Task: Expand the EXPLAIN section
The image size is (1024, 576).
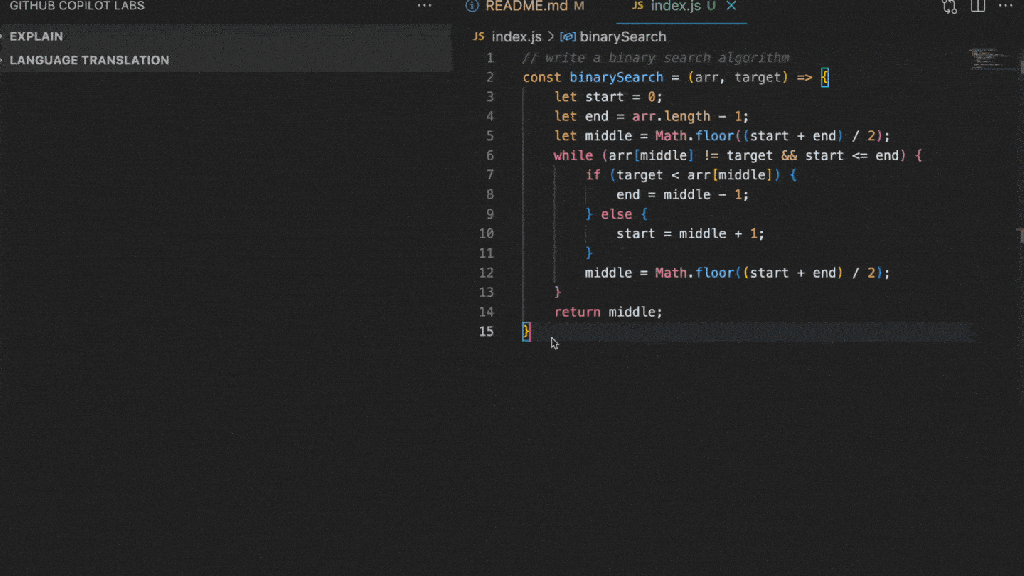Action: (x=36, y=37)
